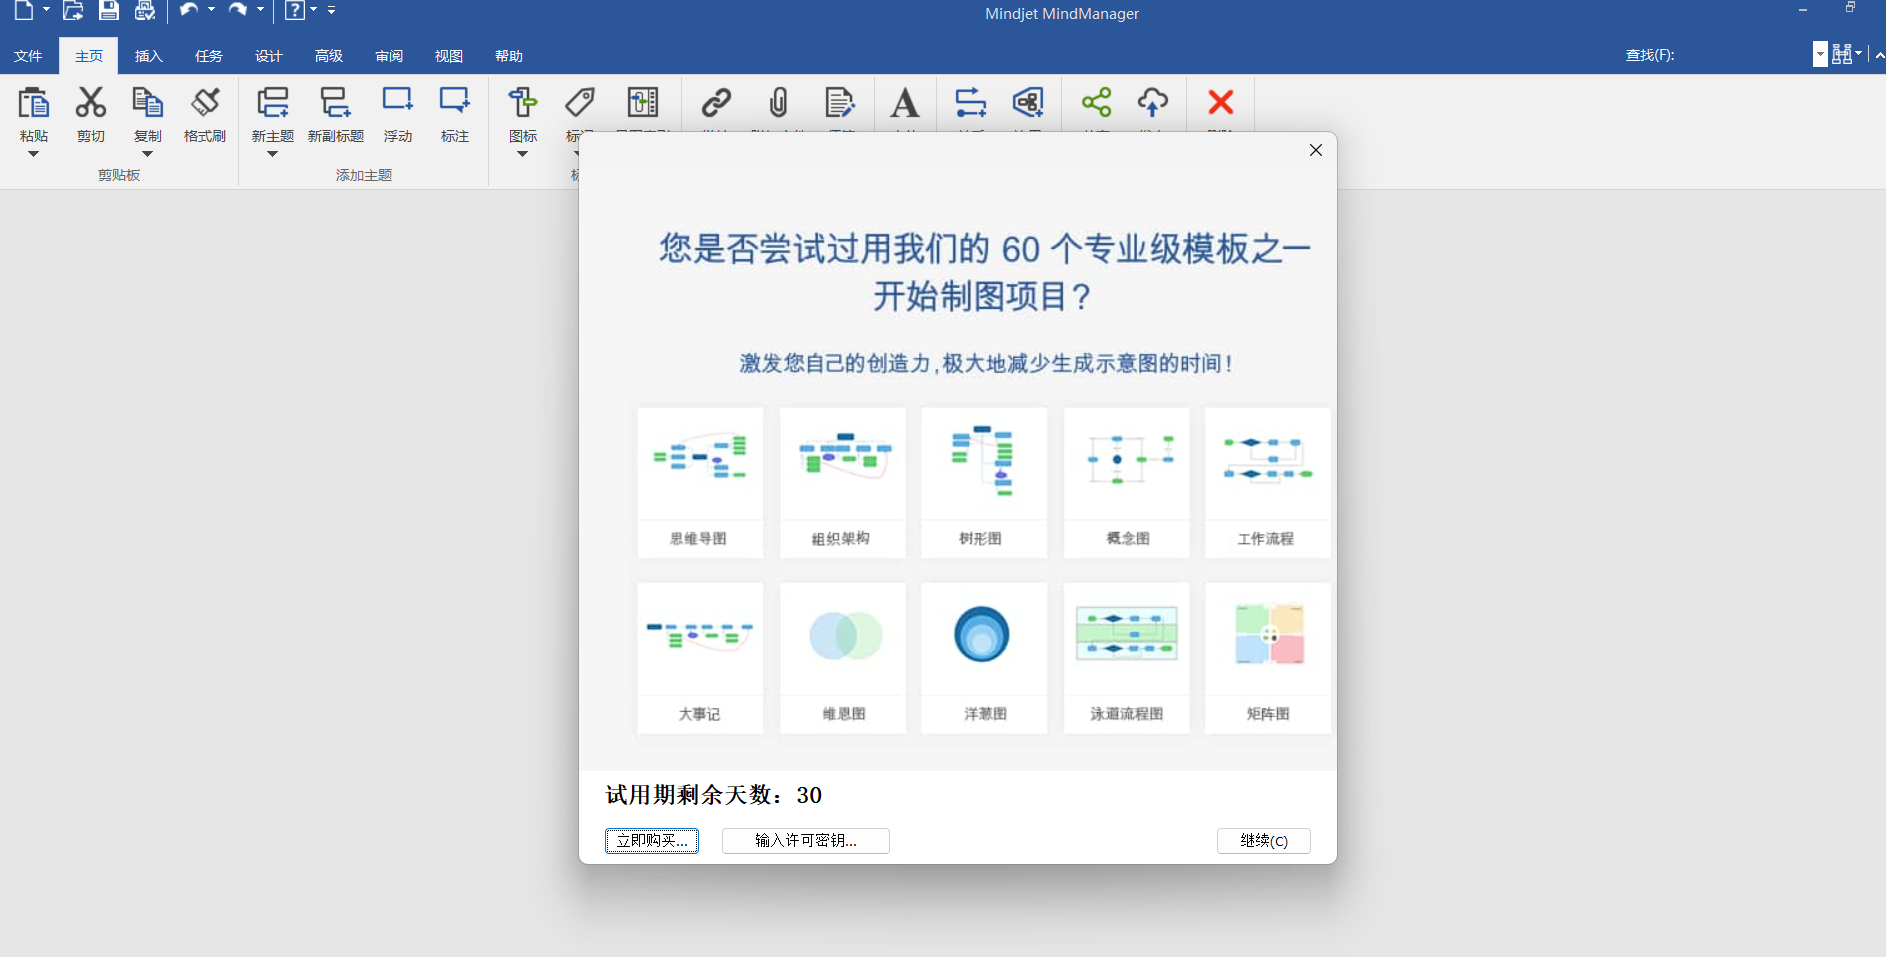Open the binoculars search options arrow
Screen dimensions: 1886x957
click(x=1859, y=54)
